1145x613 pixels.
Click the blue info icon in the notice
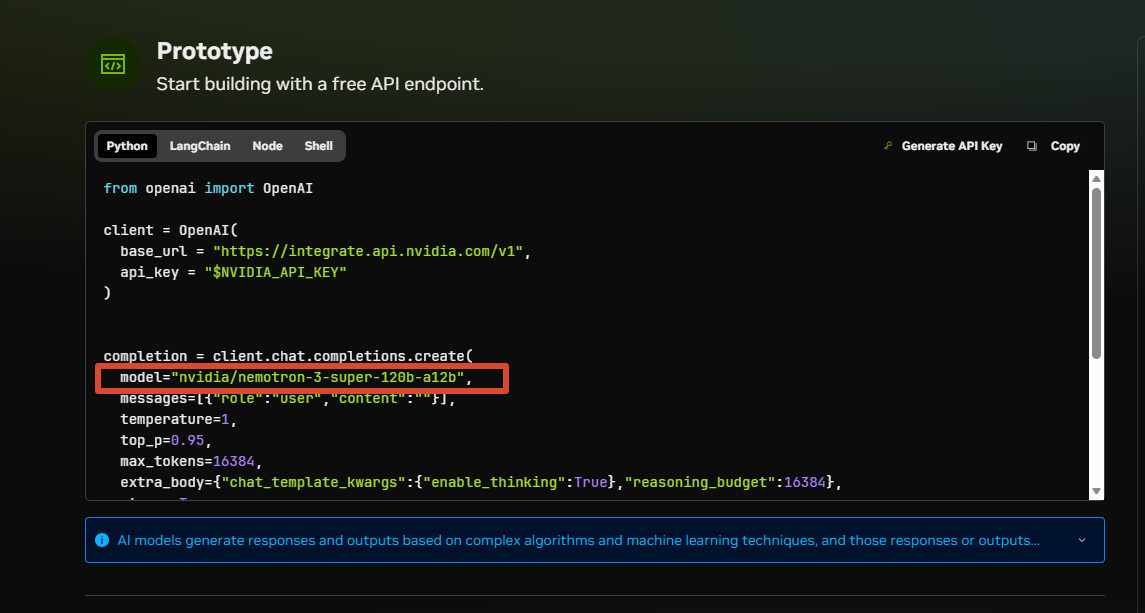[x=102, y=541]
